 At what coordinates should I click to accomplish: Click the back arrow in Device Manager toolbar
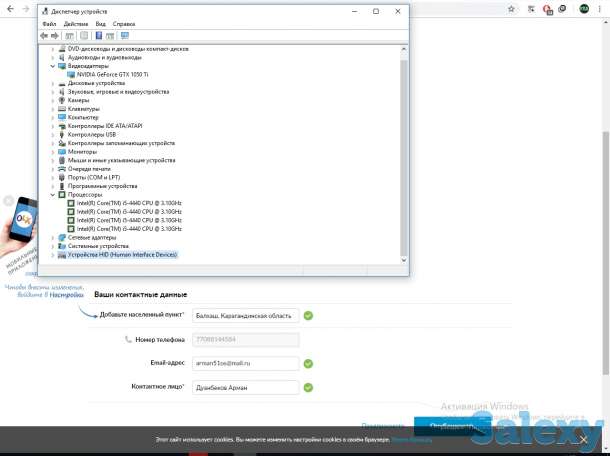click(45, 35)
